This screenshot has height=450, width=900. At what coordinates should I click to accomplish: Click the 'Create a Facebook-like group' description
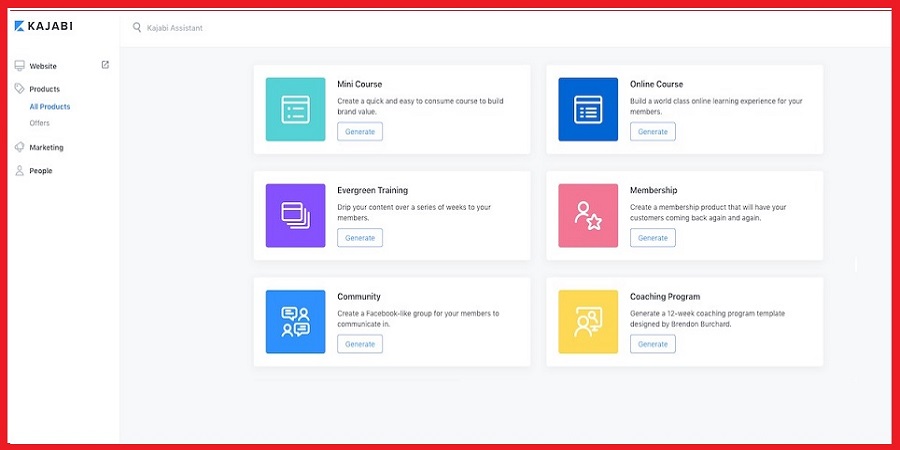pyautogui.click(x=418, y=319)
